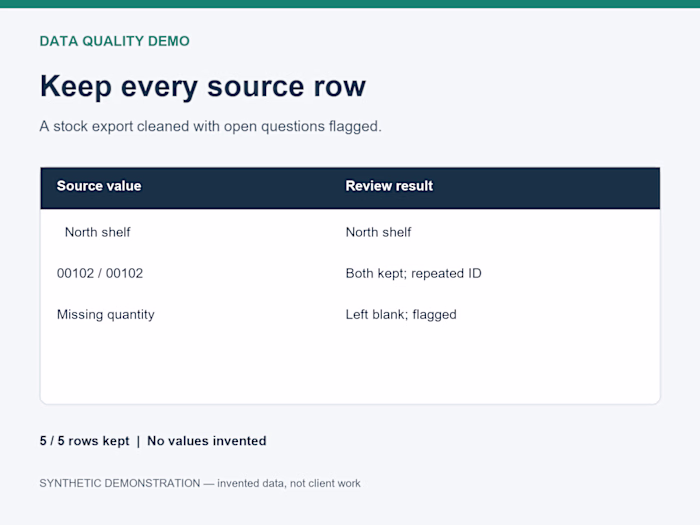Select 'North shelf' in Source value column

point(97,232)
